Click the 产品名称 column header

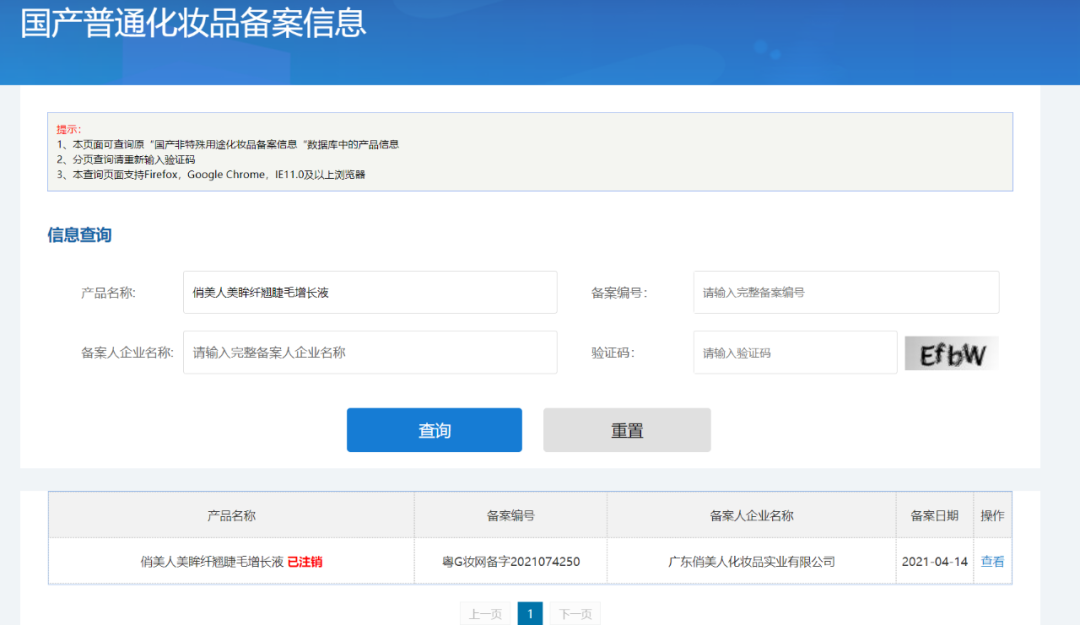point(231,516)
